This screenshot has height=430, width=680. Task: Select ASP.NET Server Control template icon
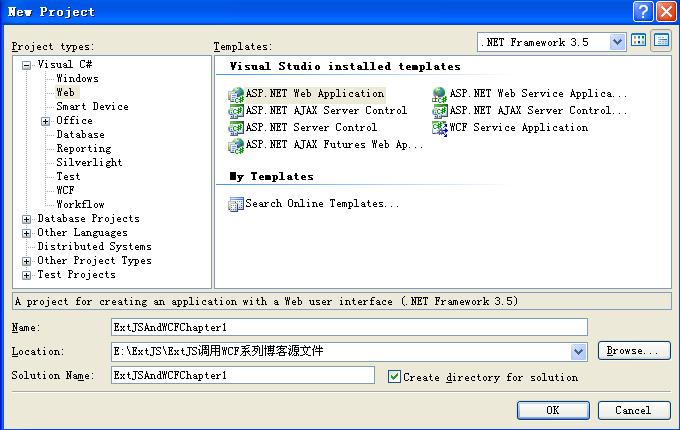point(236,128)
